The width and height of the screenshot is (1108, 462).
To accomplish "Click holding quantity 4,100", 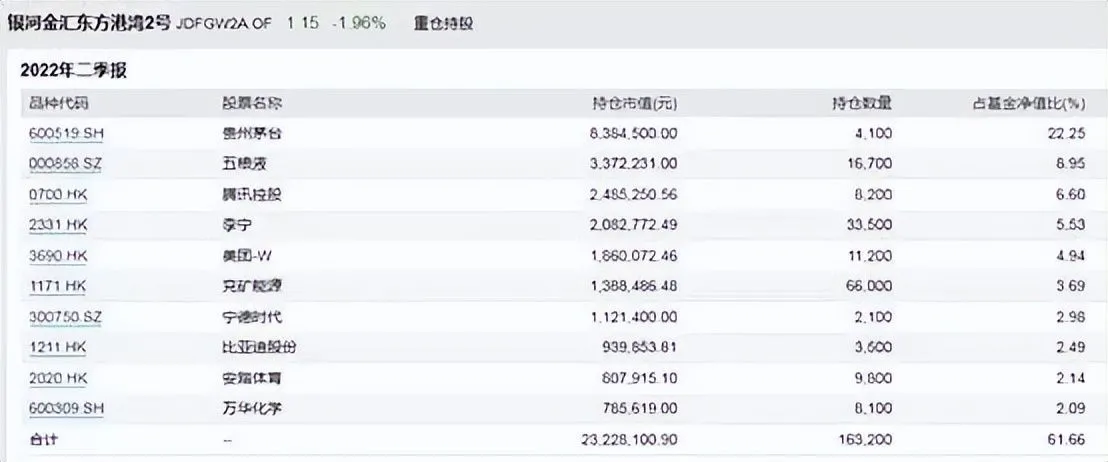I will (875, 134).
